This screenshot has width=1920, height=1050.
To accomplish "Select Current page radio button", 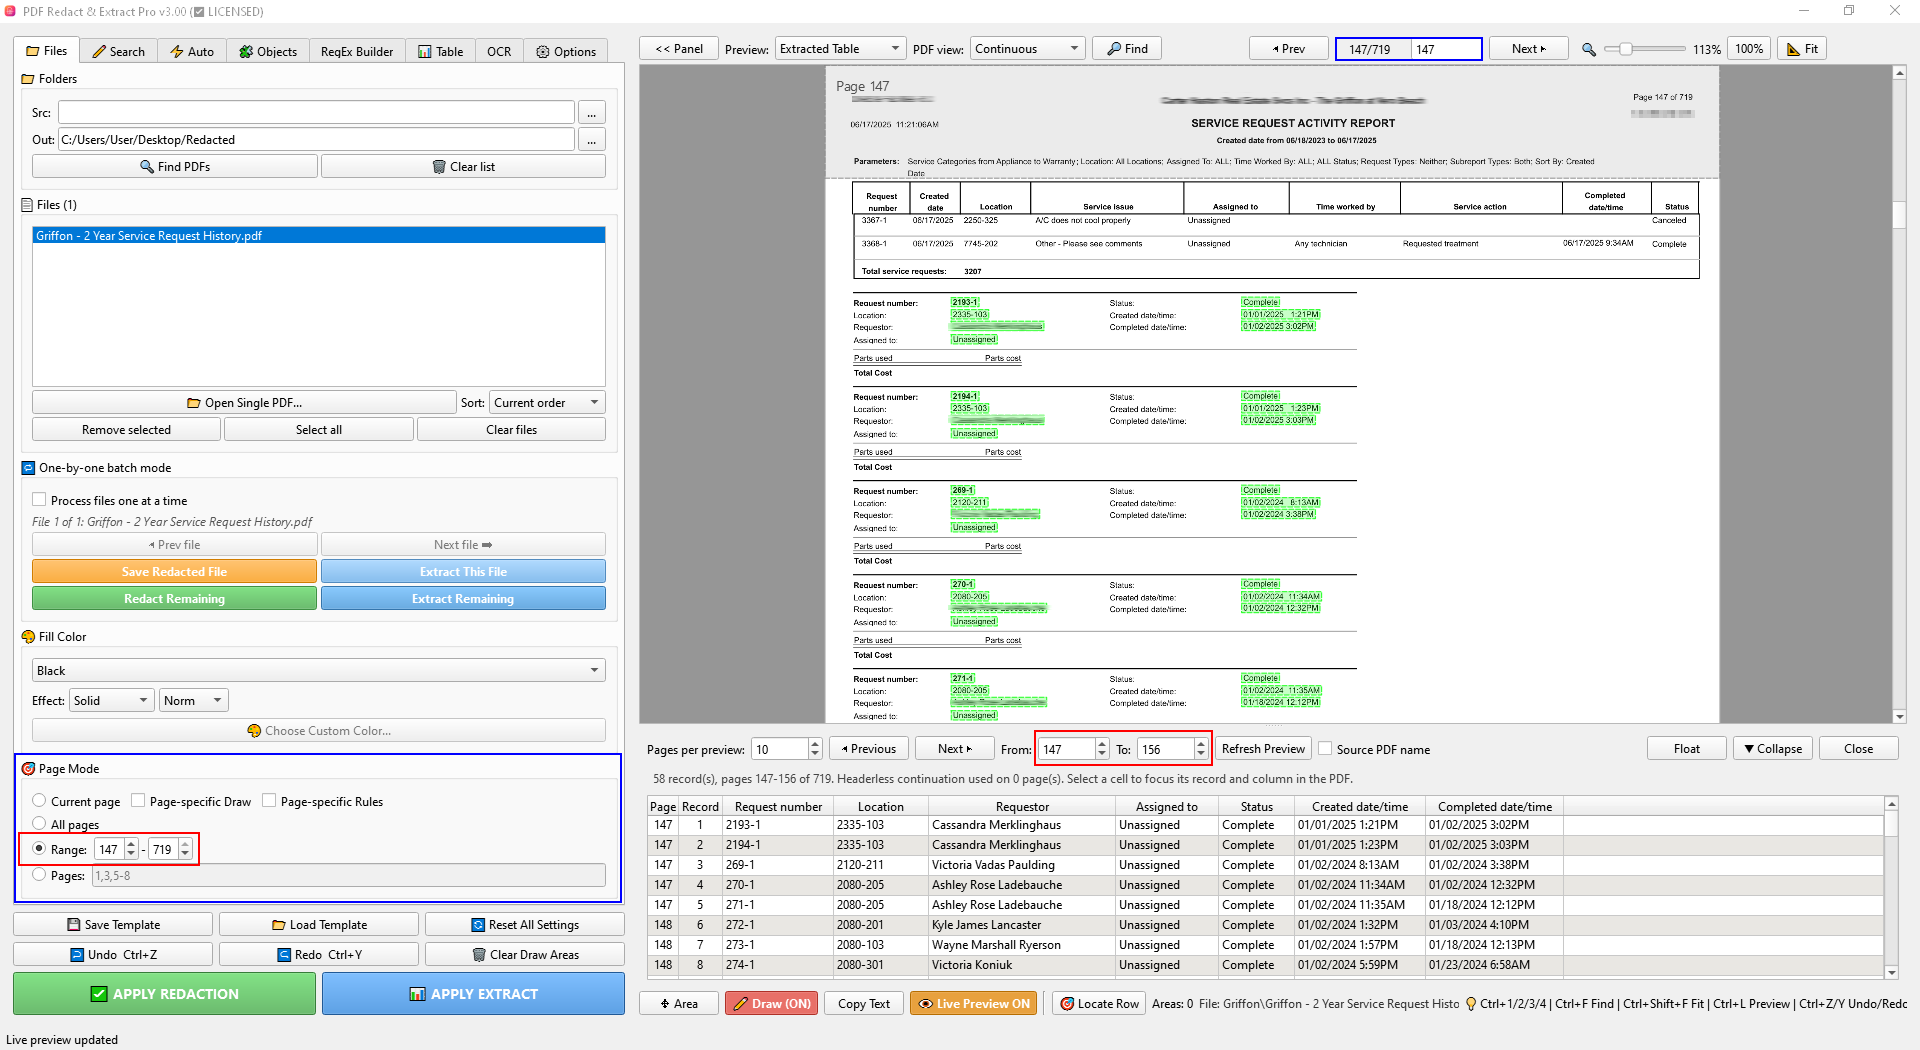I will pos(40,801).
